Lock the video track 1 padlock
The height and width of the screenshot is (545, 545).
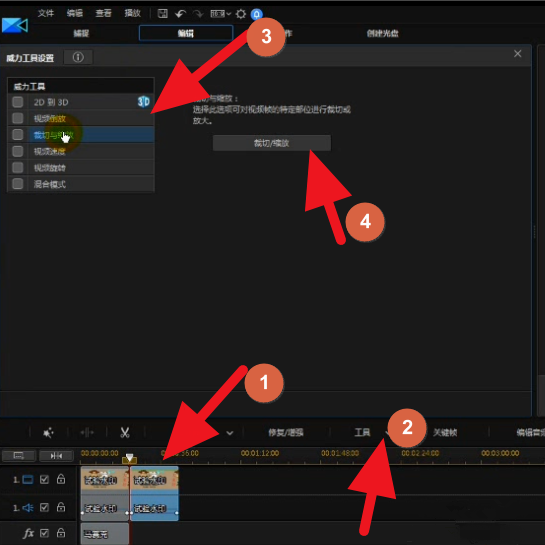[x=61, y=479]
